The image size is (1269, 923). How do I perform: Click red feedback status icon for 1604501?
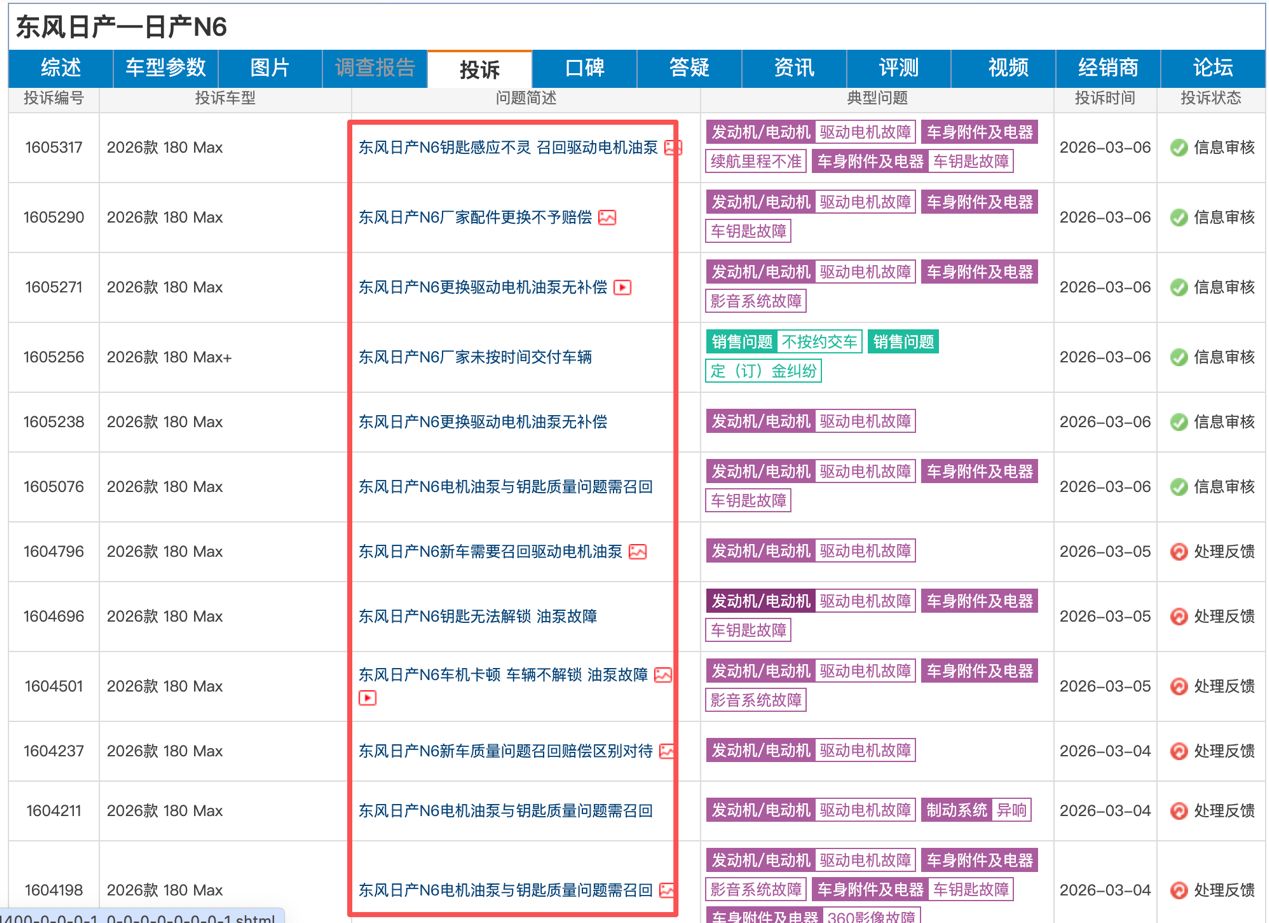click(x=1178, y=686)
